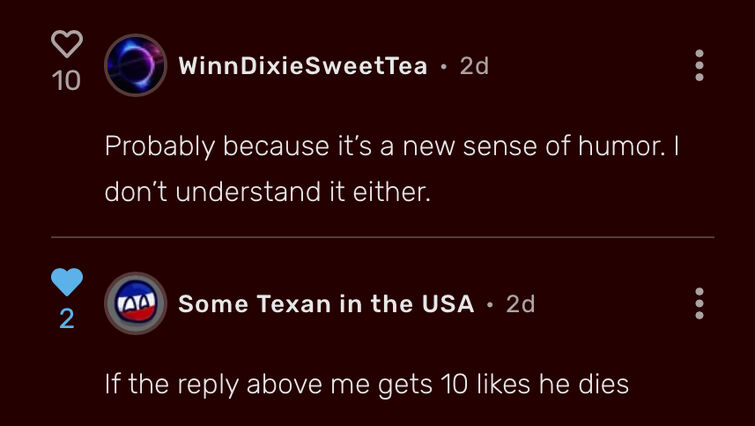Screen dimensions: 755x426
Task: Visit the Some Texan in the USA profile
Action: (326, 304)
